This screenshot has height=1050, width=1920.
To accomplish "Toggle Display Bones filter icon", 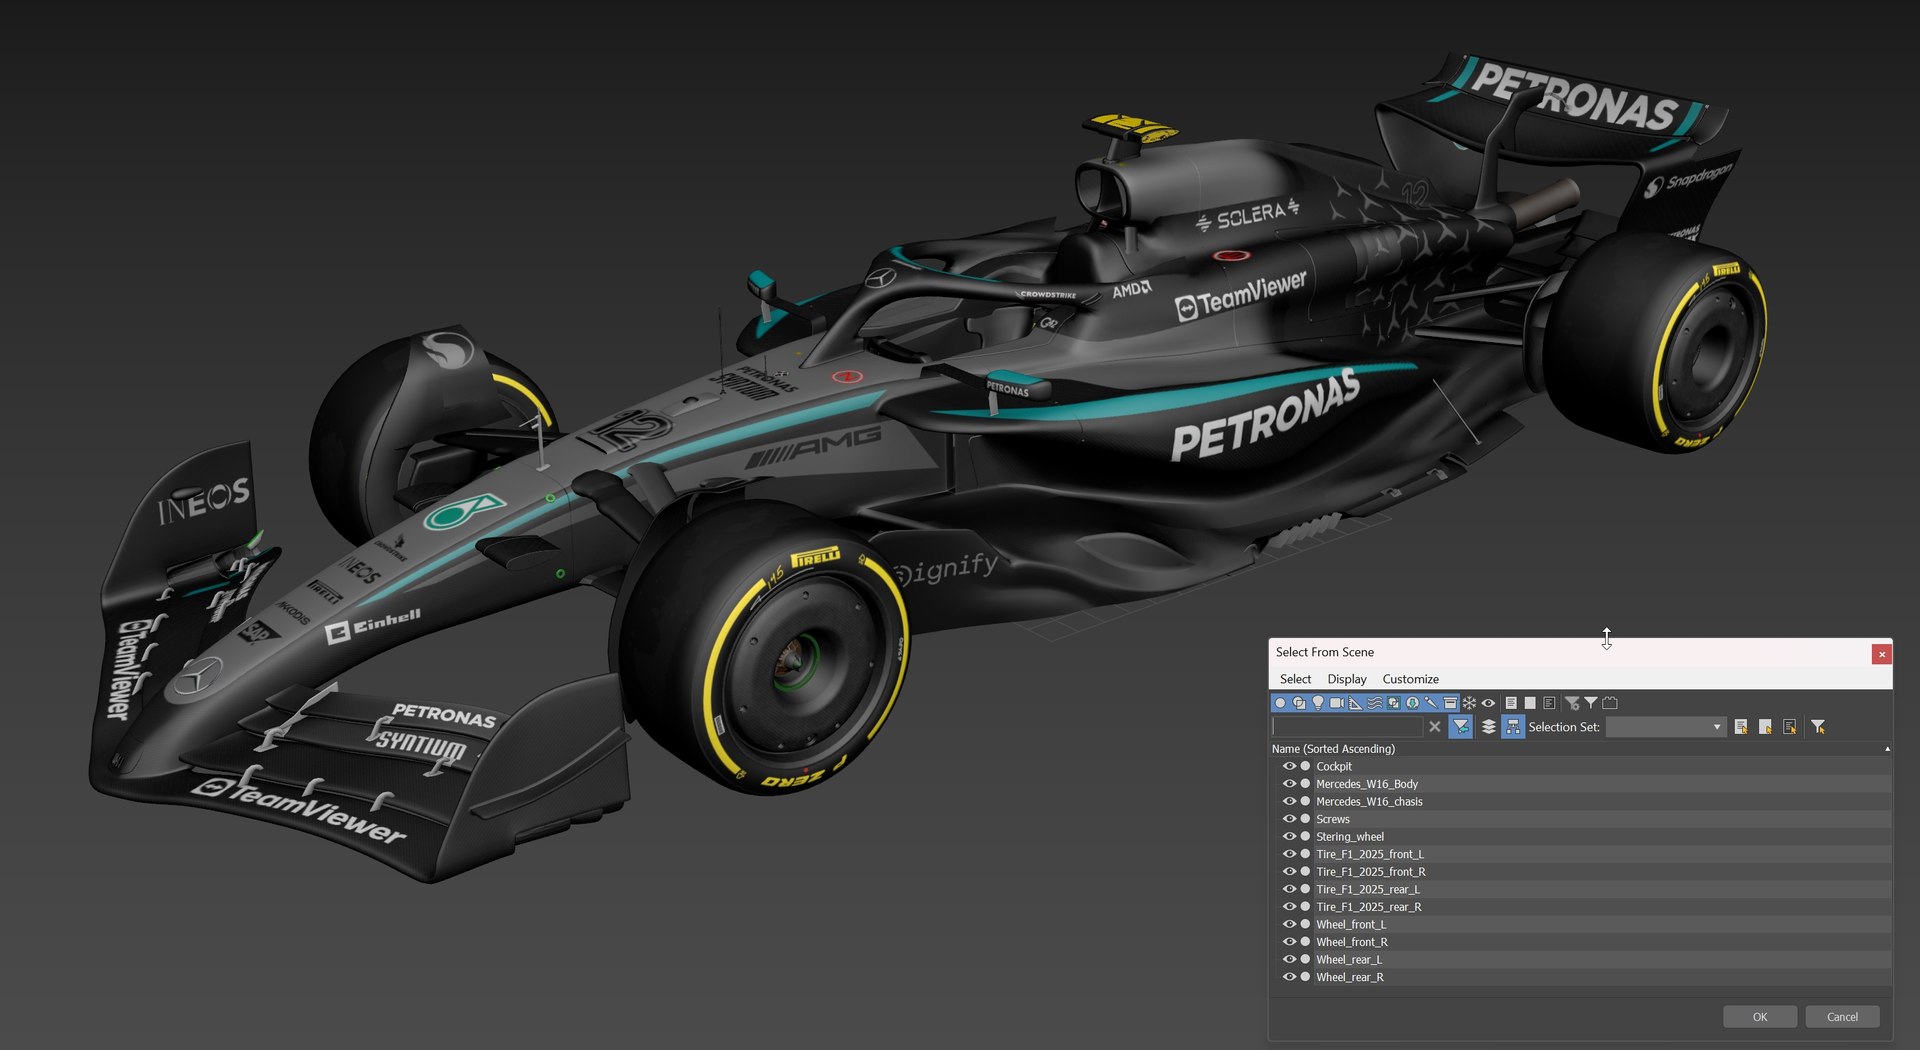I will [1431, 703].
